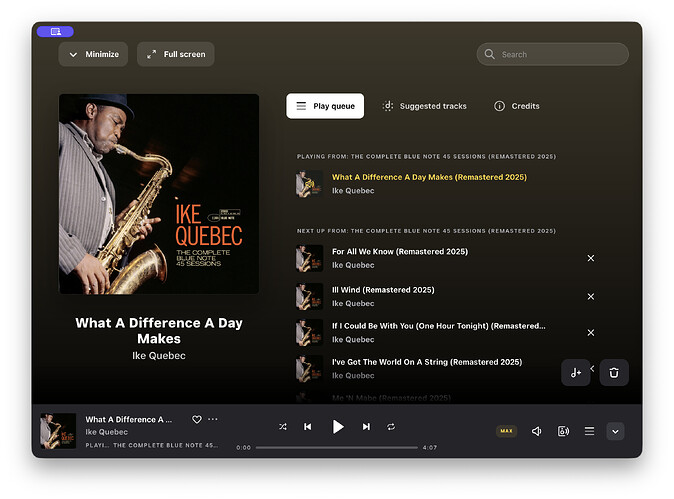This screenshot has height=499, width=674.
Task: Click the Credits info circle icon
Action: pyautogui.click(x=499, y=106)
